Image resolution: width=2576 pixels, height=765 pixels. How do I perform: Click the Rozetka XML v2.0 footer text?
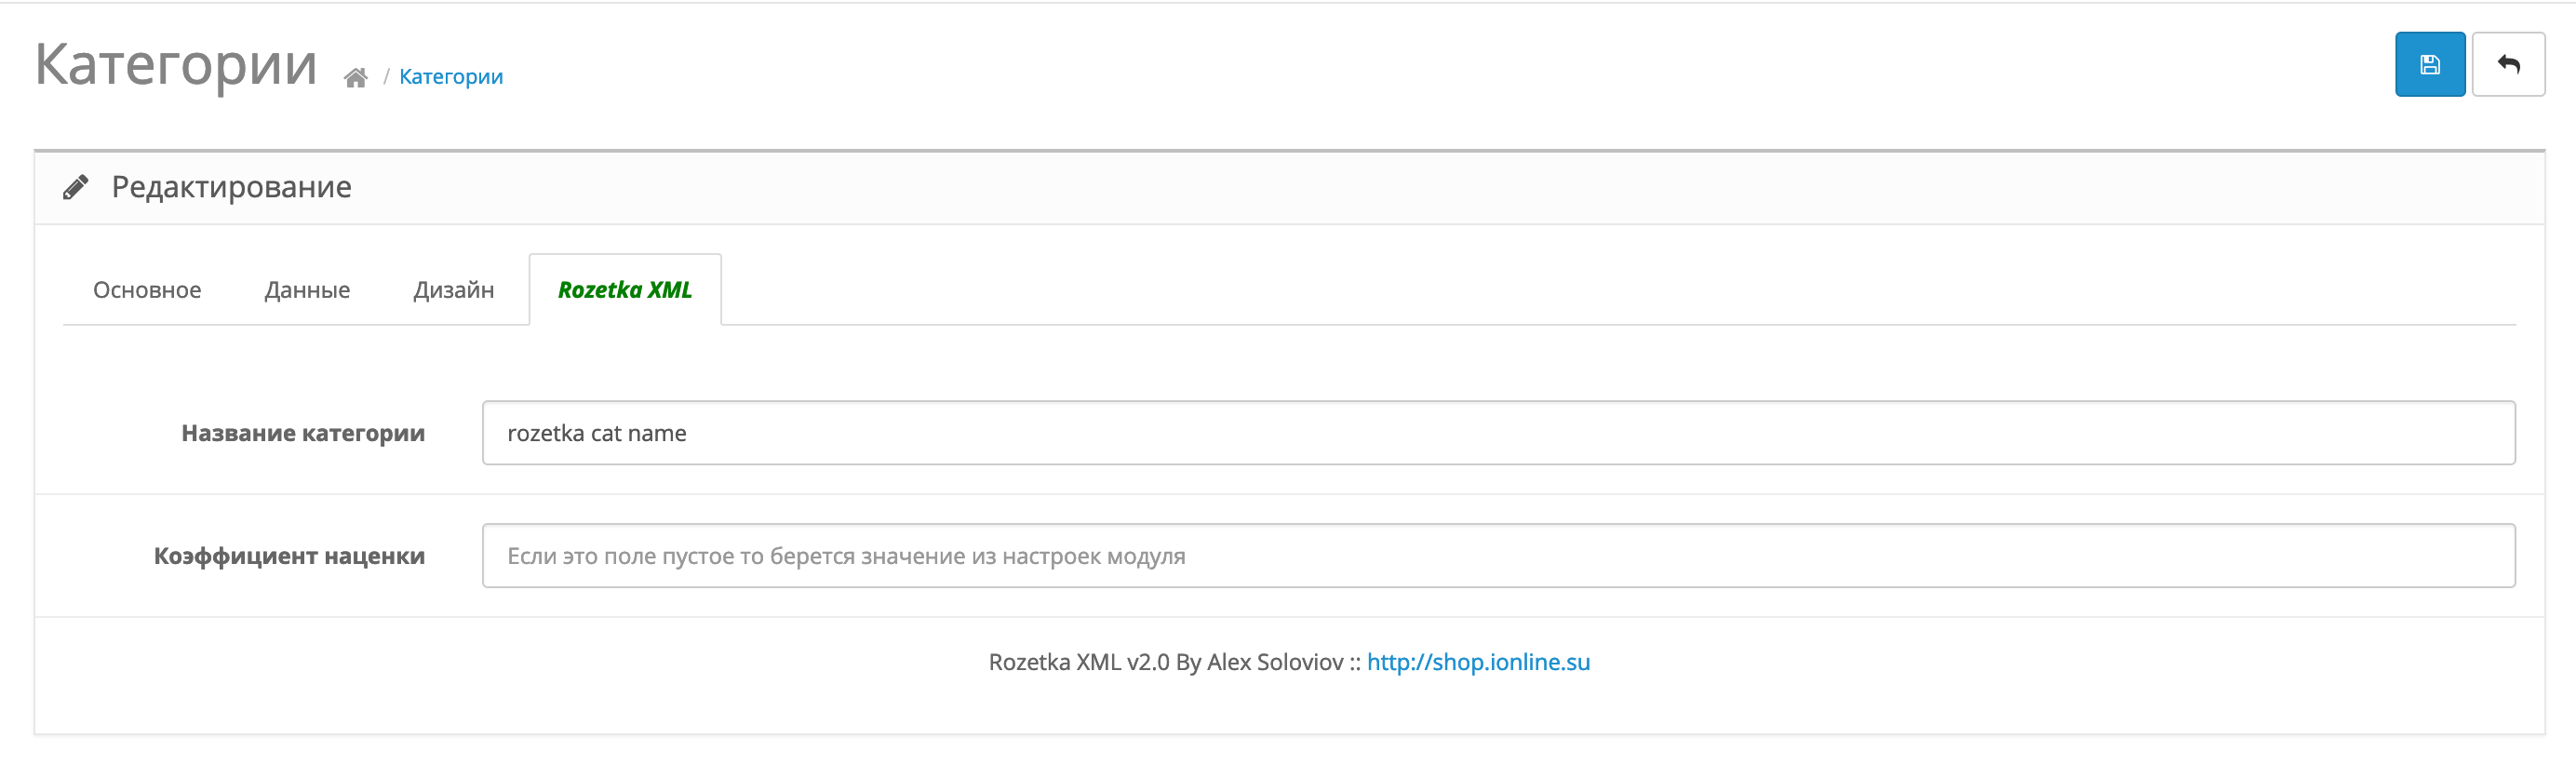1166,662
